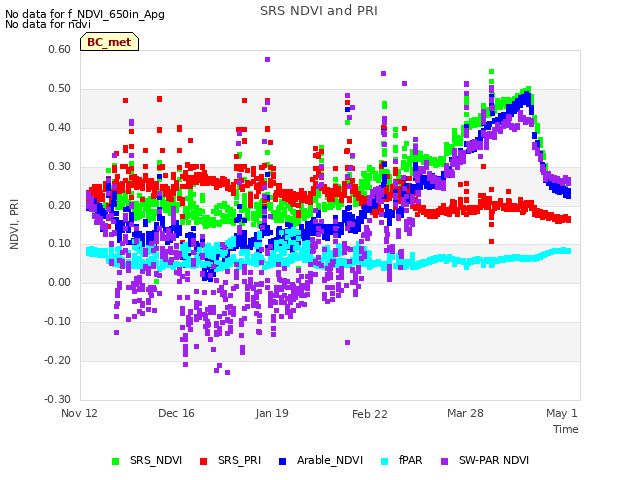Click the highest purple outlier point near Jan 19
Viewport: 640px width, 480px height.
(267, 60)
